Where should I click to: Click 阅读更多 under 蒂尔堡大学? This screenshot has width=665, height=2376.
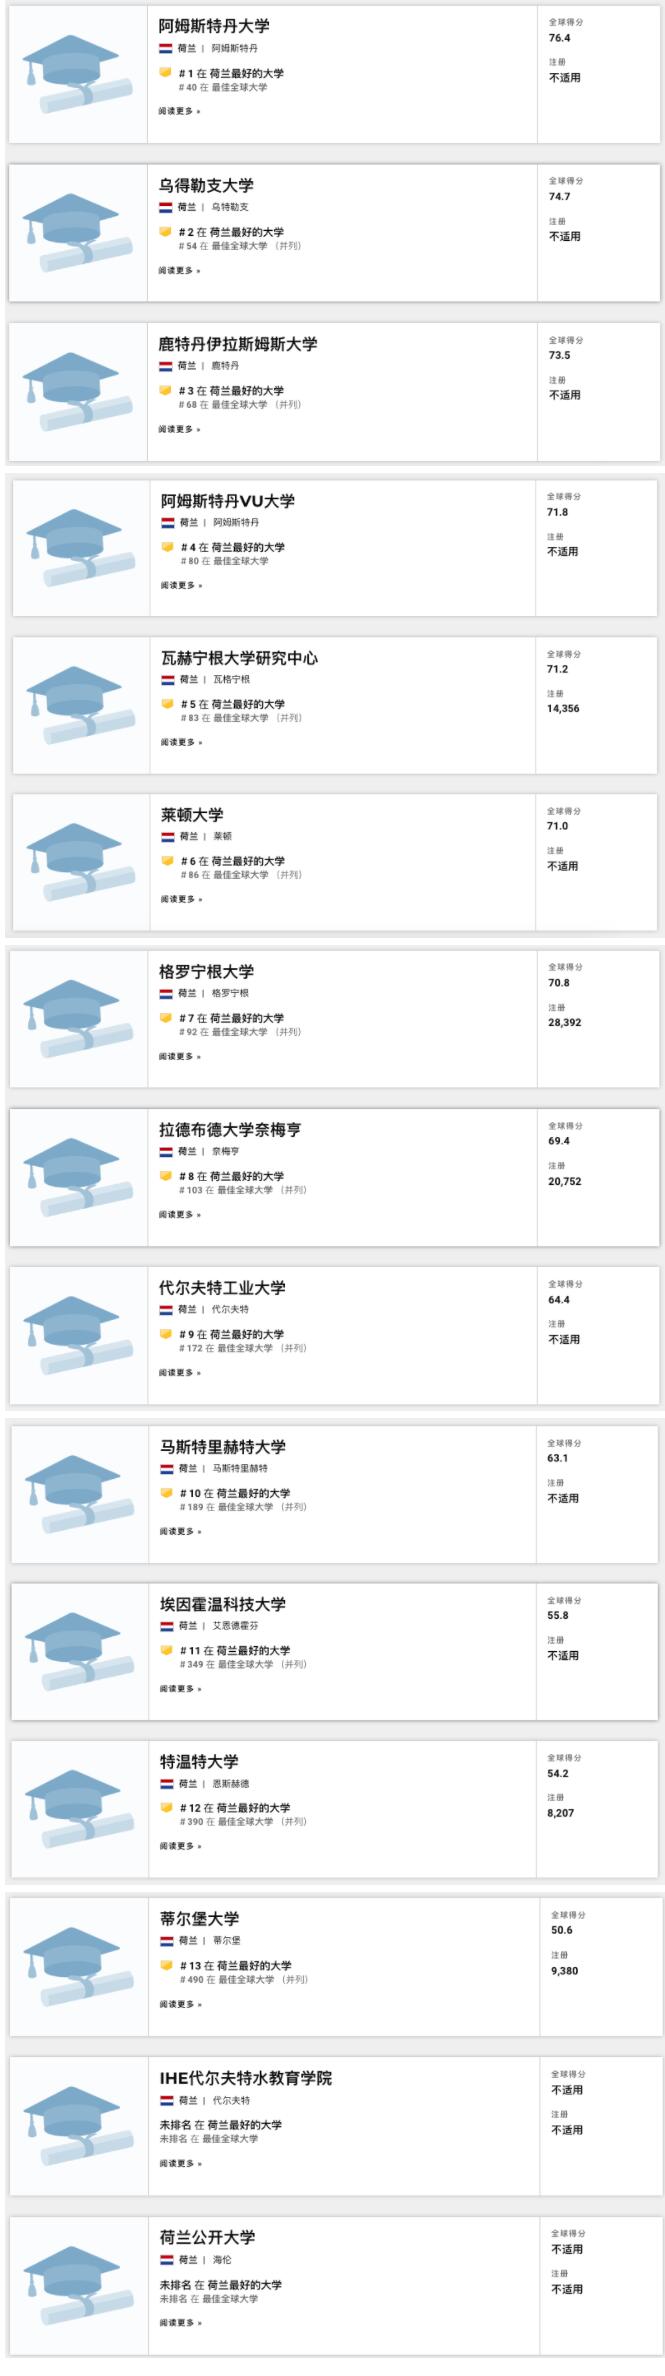point(180,2004)
